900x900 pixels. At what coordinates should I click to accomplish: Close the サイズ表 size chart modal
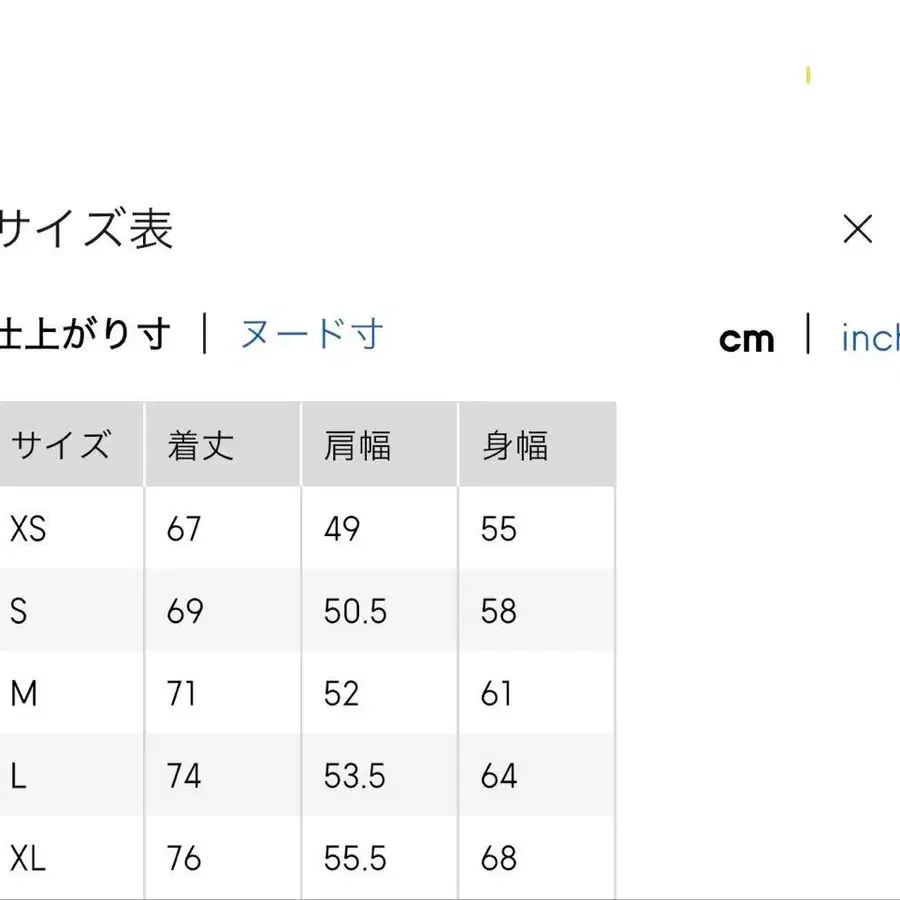pyautogui.click(x=858, y=230)
